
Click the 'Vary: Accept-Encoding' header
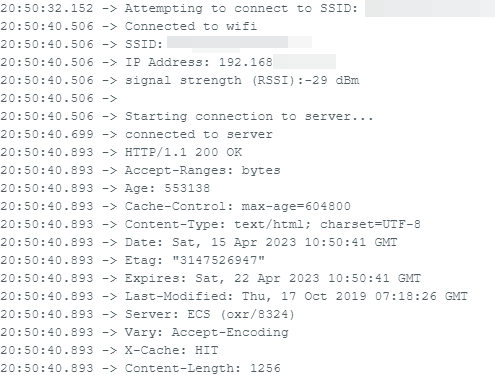(144, 332)
